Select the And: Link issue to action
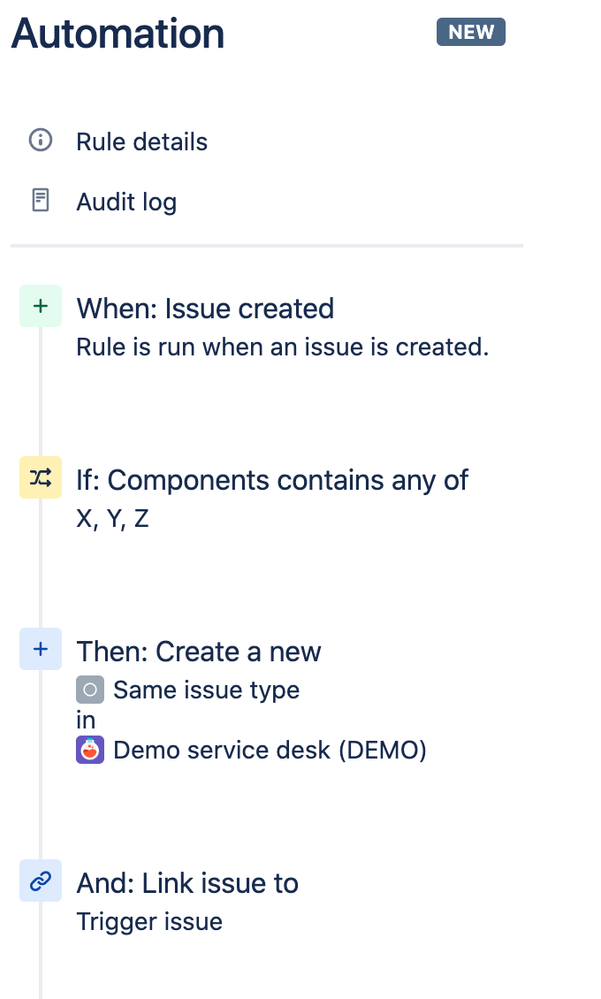Viewport: 601px width, 999px height. [187, 883]
